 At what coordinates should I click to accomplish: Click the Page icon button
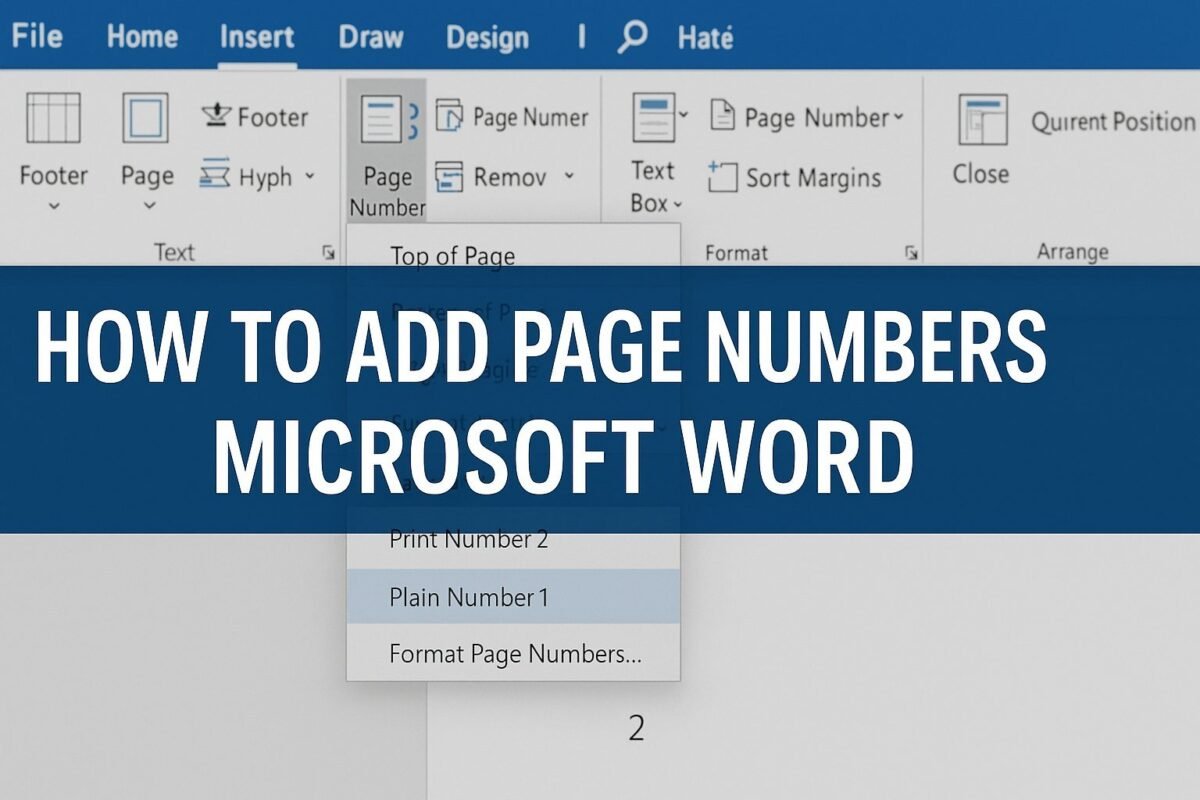146,118
